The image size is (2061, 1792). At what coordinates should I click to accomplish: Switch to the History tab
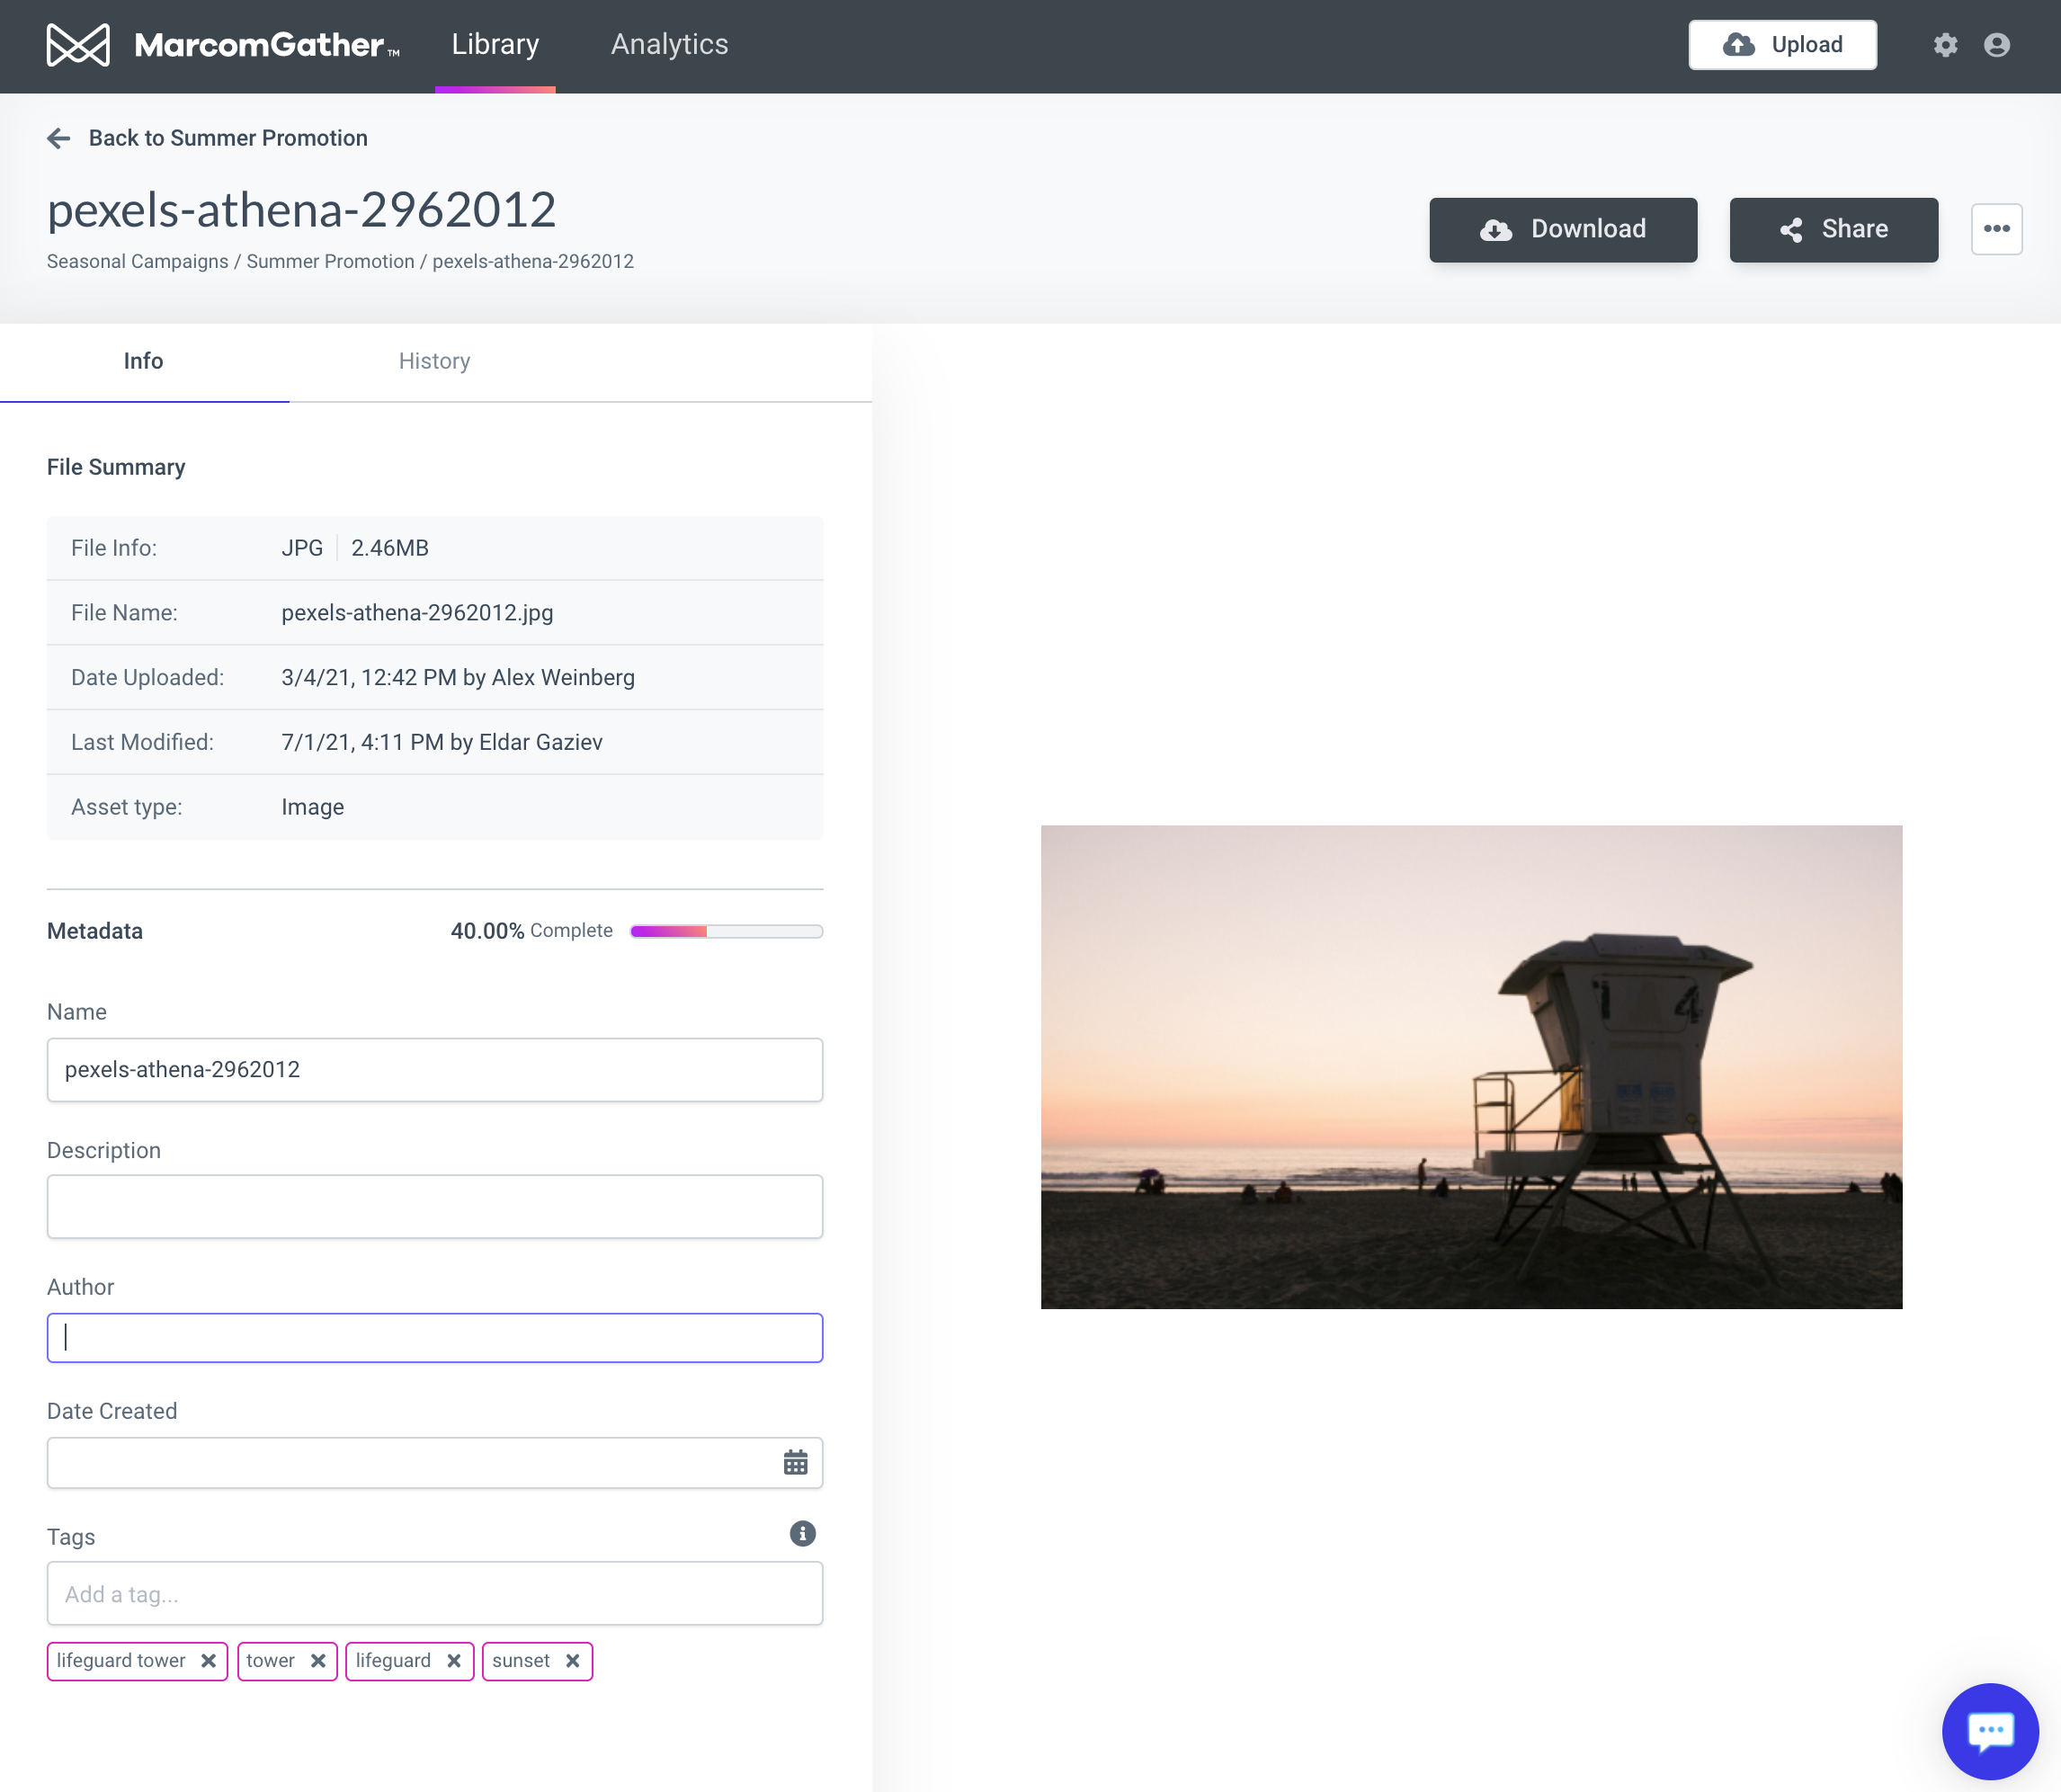click(x=434, y=361)
